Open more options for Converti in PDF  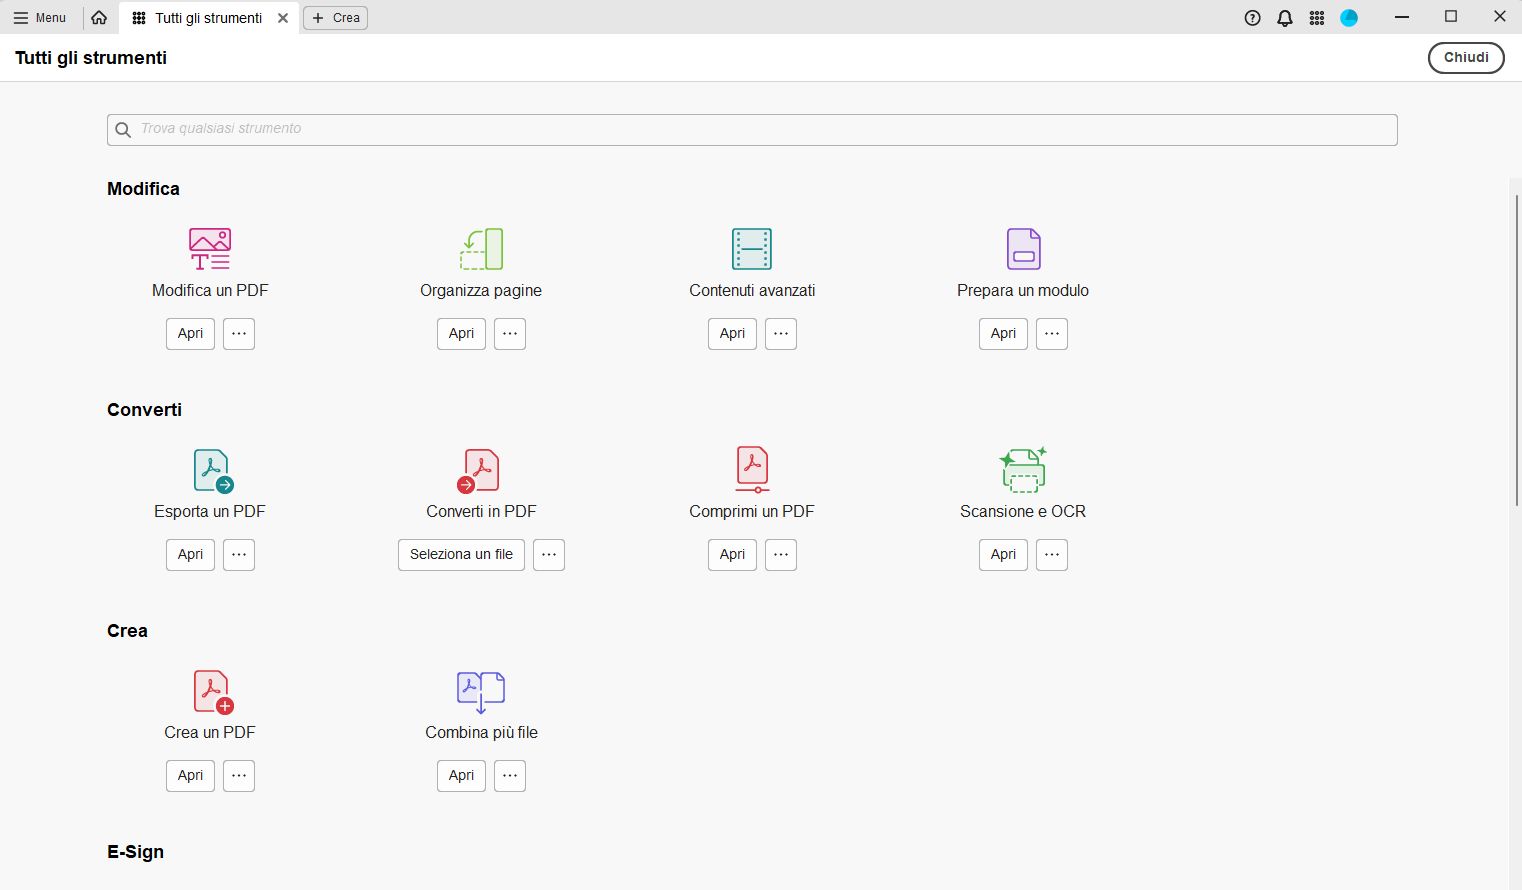549,554
